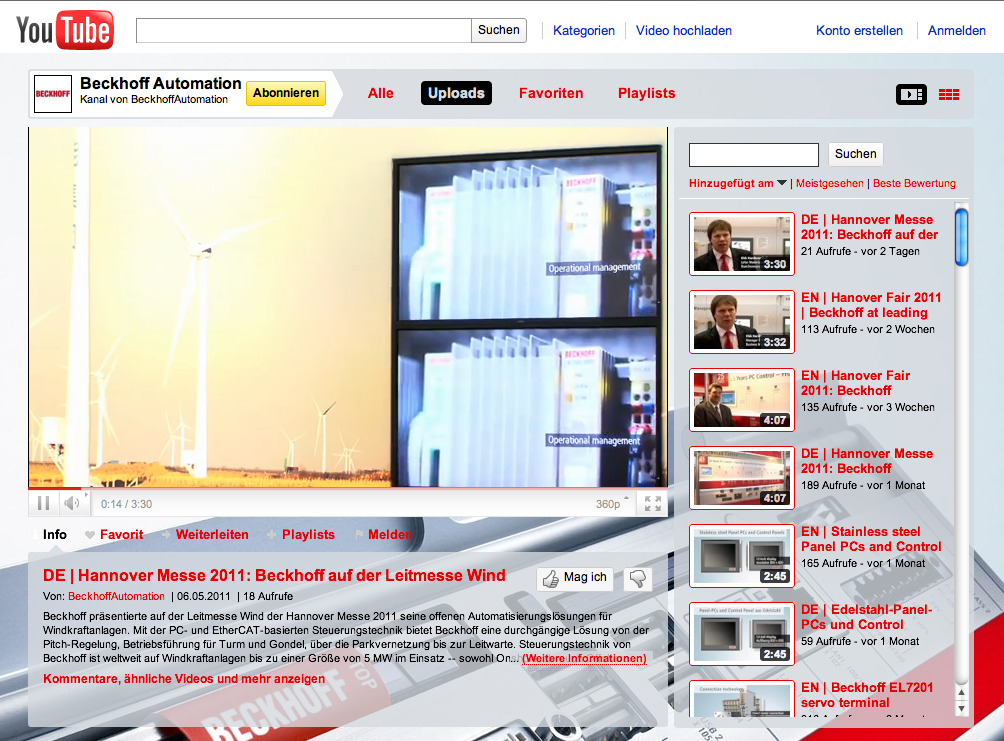The image size is (1004, 741).
Task: Open title EN | Beckhoff EL7201 servo terminal
Action: 867,695
